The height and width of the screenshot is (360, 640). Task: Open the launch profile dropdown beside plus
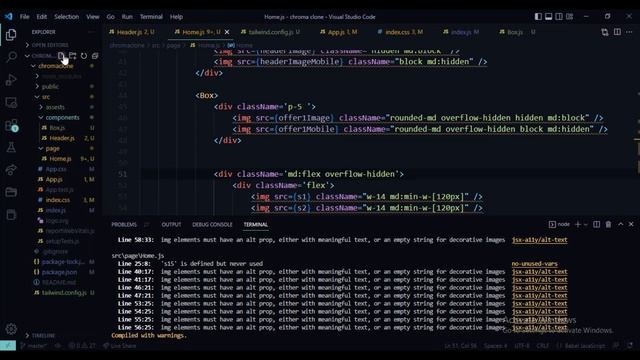point(586,224)
